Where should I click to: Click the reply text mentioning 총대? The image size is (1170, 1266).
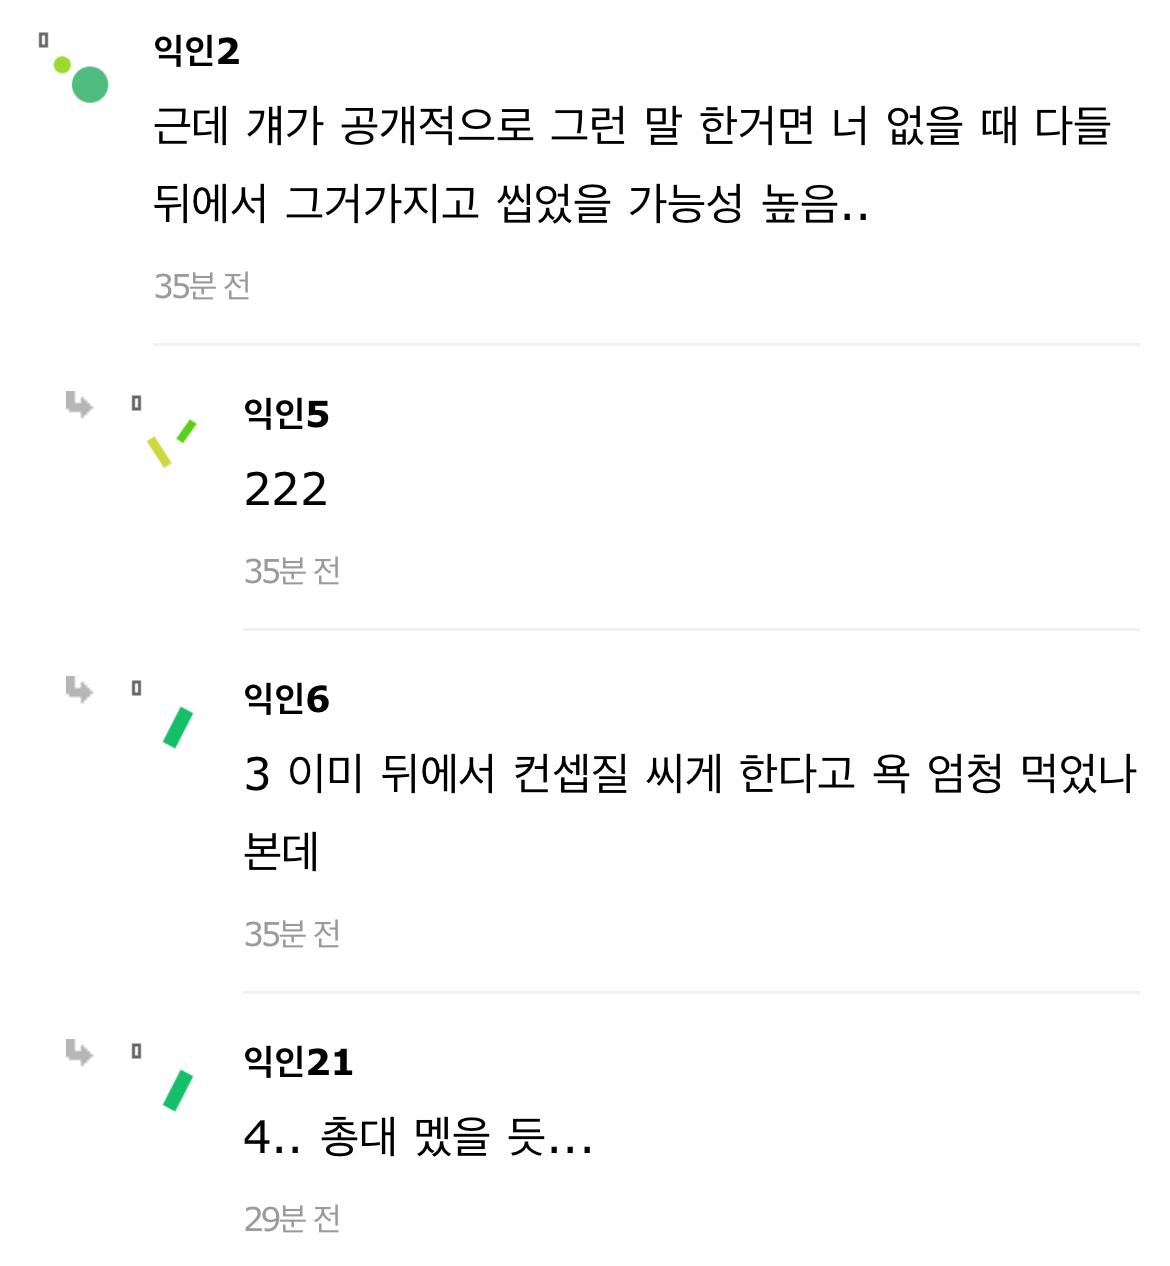pyautogui.click(x=418, y=1137)
